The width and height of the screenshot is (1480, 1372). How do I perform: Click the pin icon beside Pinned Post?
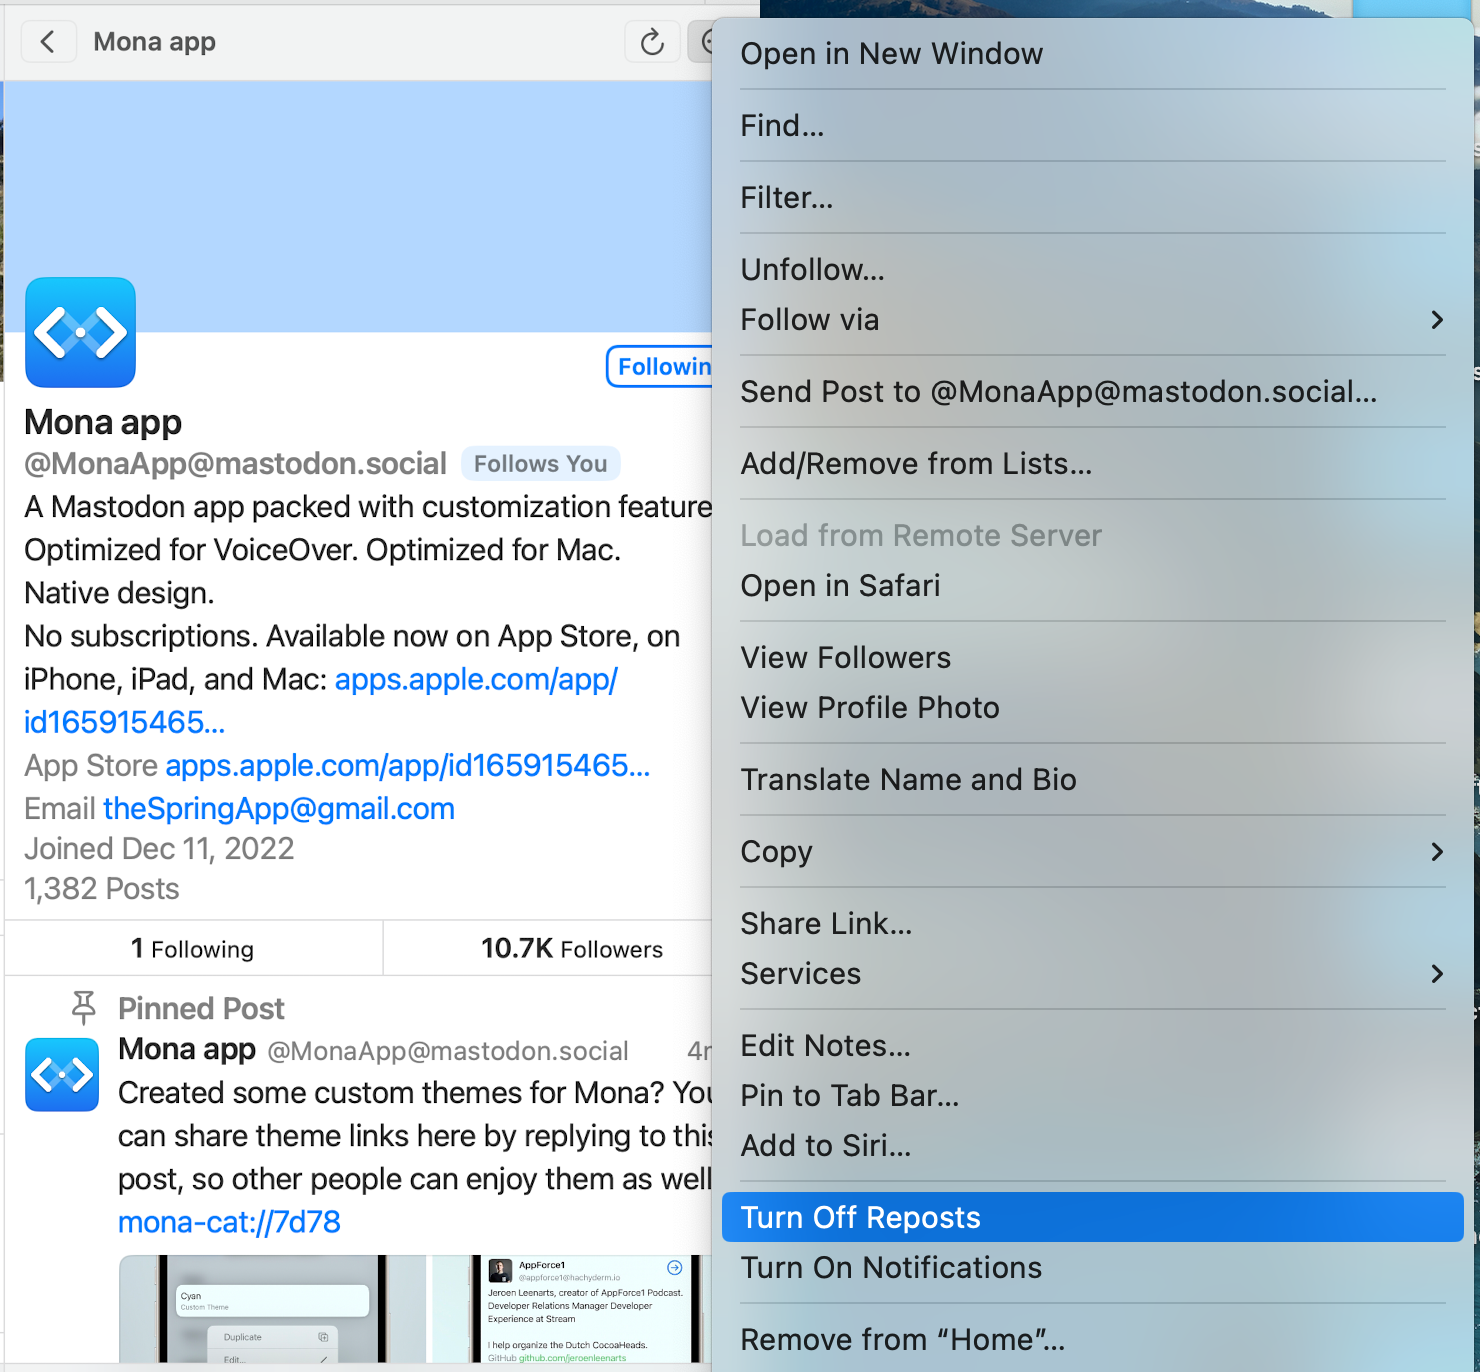click(84, 1008)
